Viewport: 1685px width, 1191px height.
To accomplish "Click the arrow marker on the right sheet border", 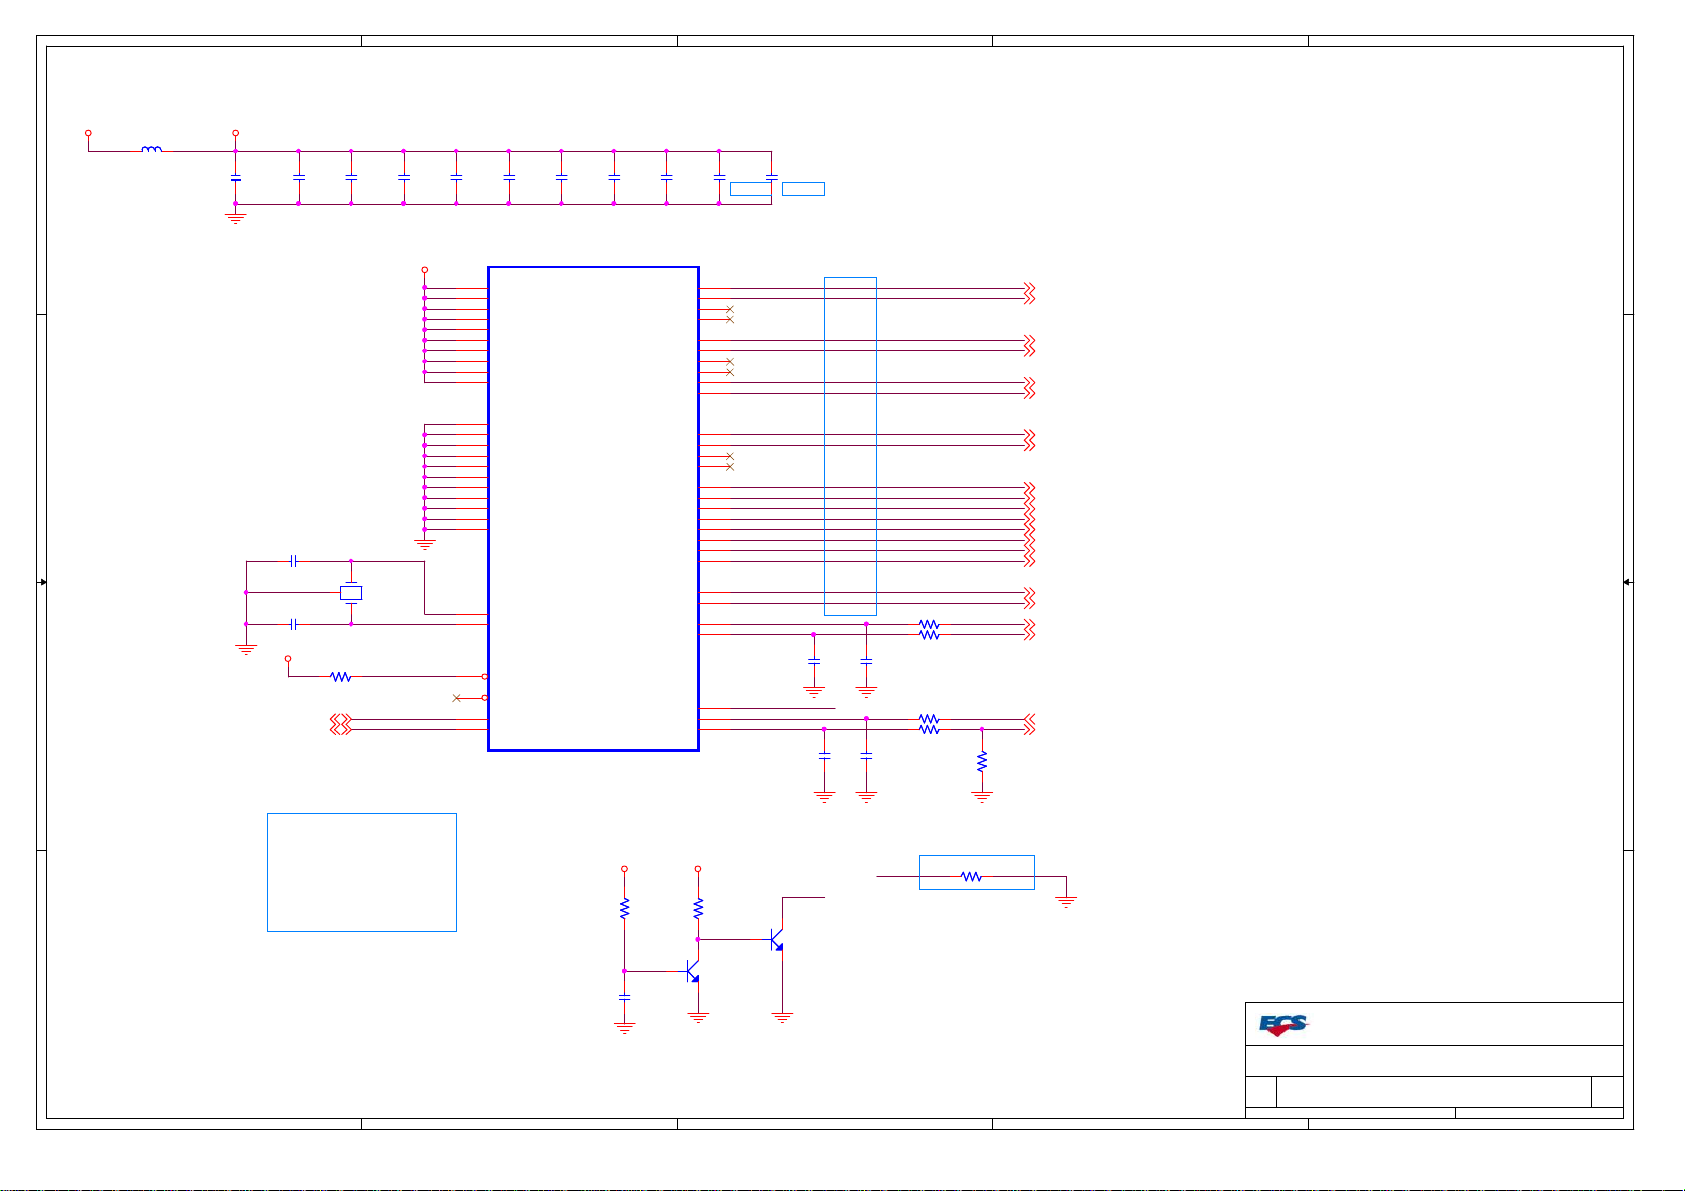I will click(x=1628, y=582).
